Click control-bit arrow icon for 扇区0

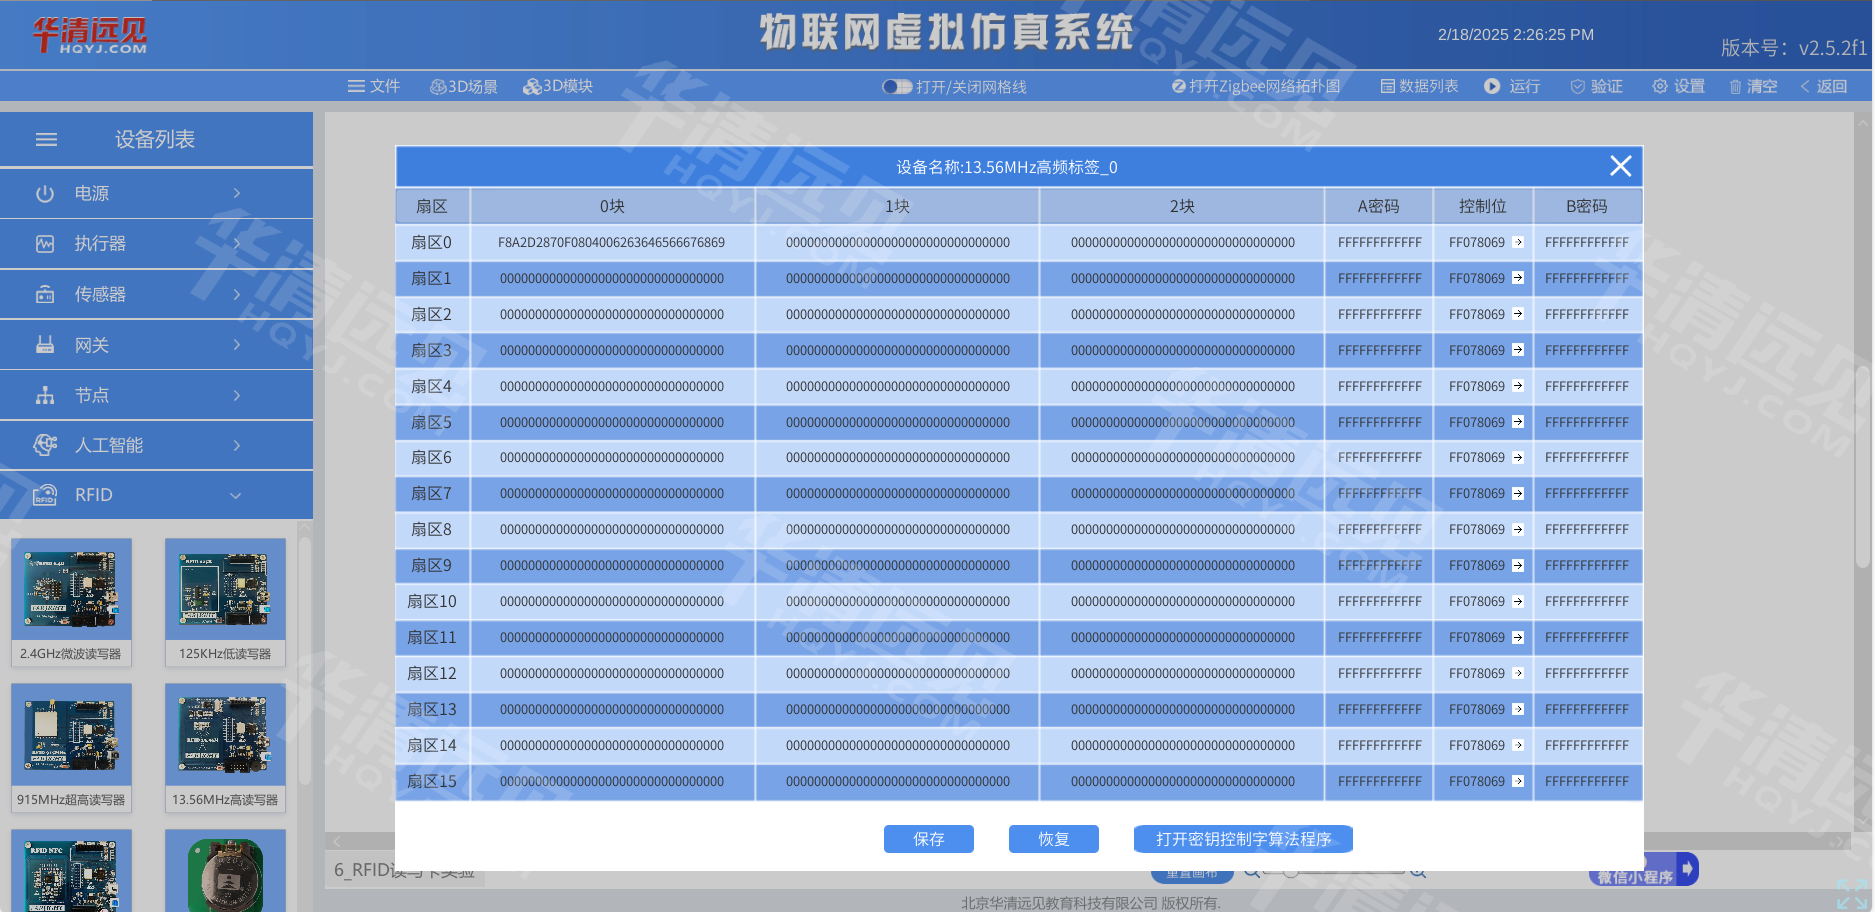(1518, 242)
